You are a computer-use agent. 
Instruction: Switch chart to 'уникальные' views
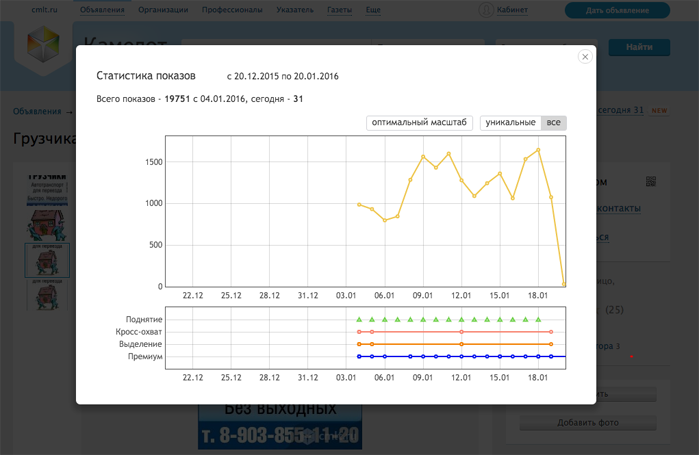coord(510,123)
